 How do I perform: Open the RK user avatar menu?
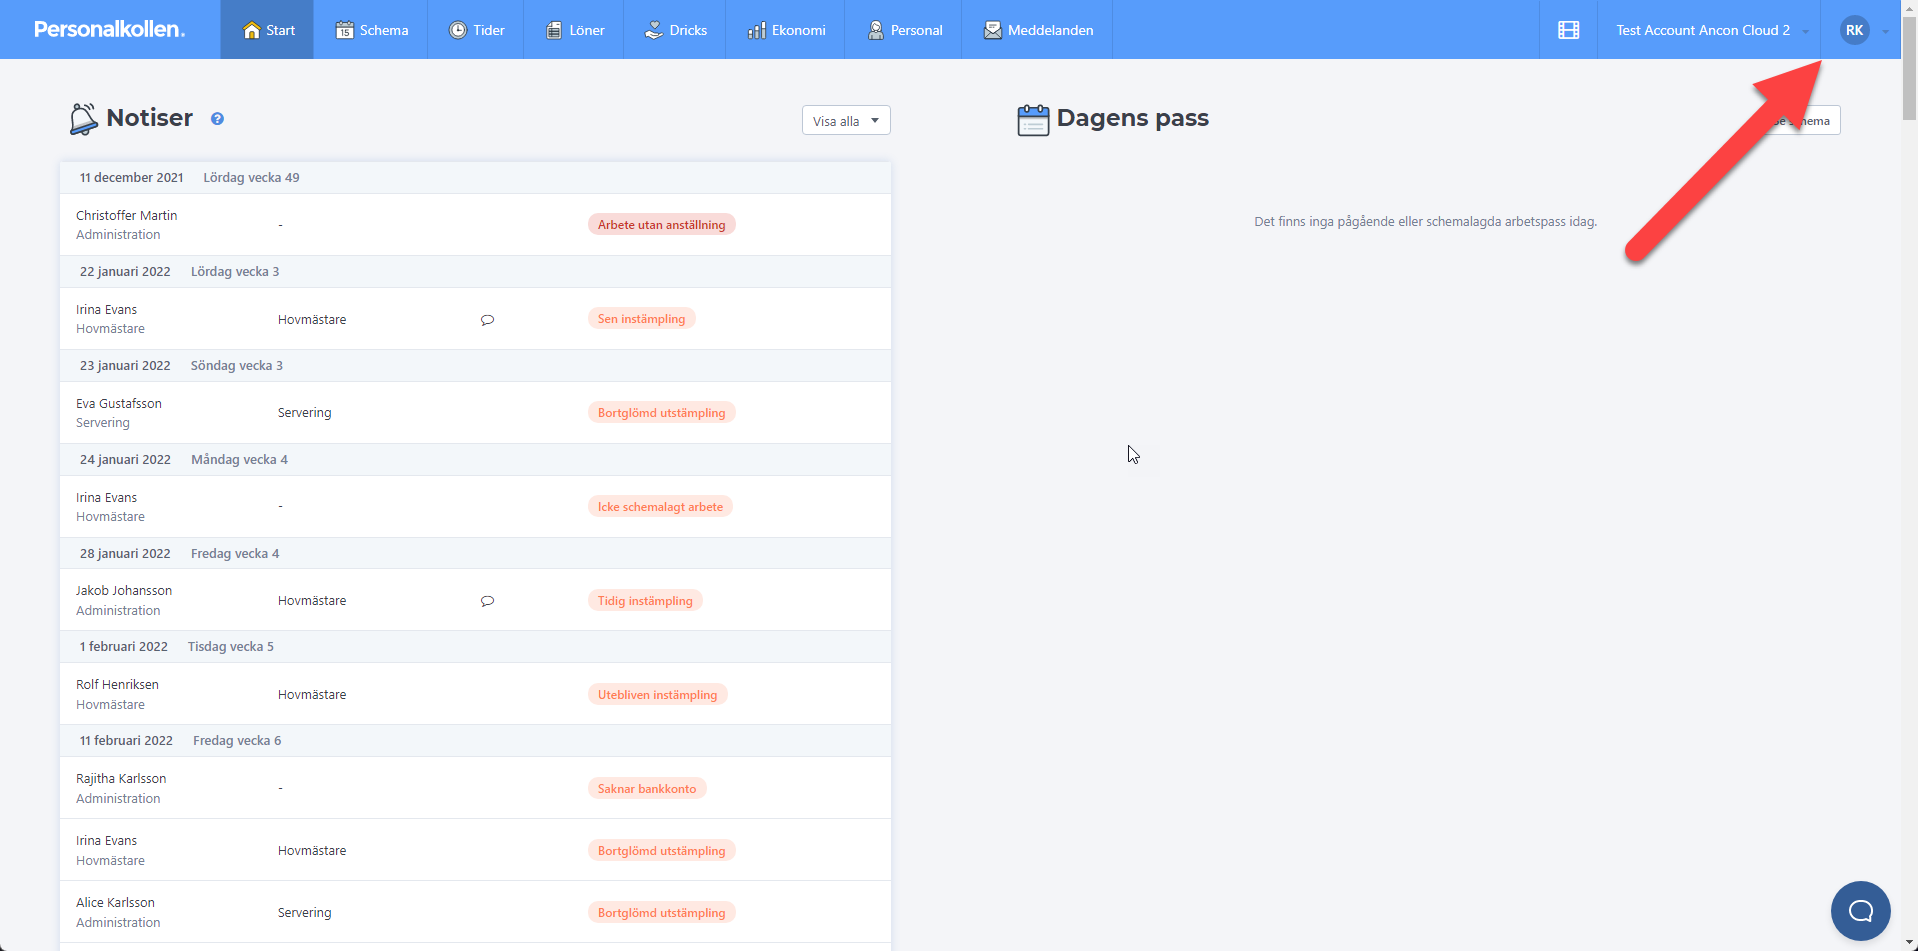1855,30
